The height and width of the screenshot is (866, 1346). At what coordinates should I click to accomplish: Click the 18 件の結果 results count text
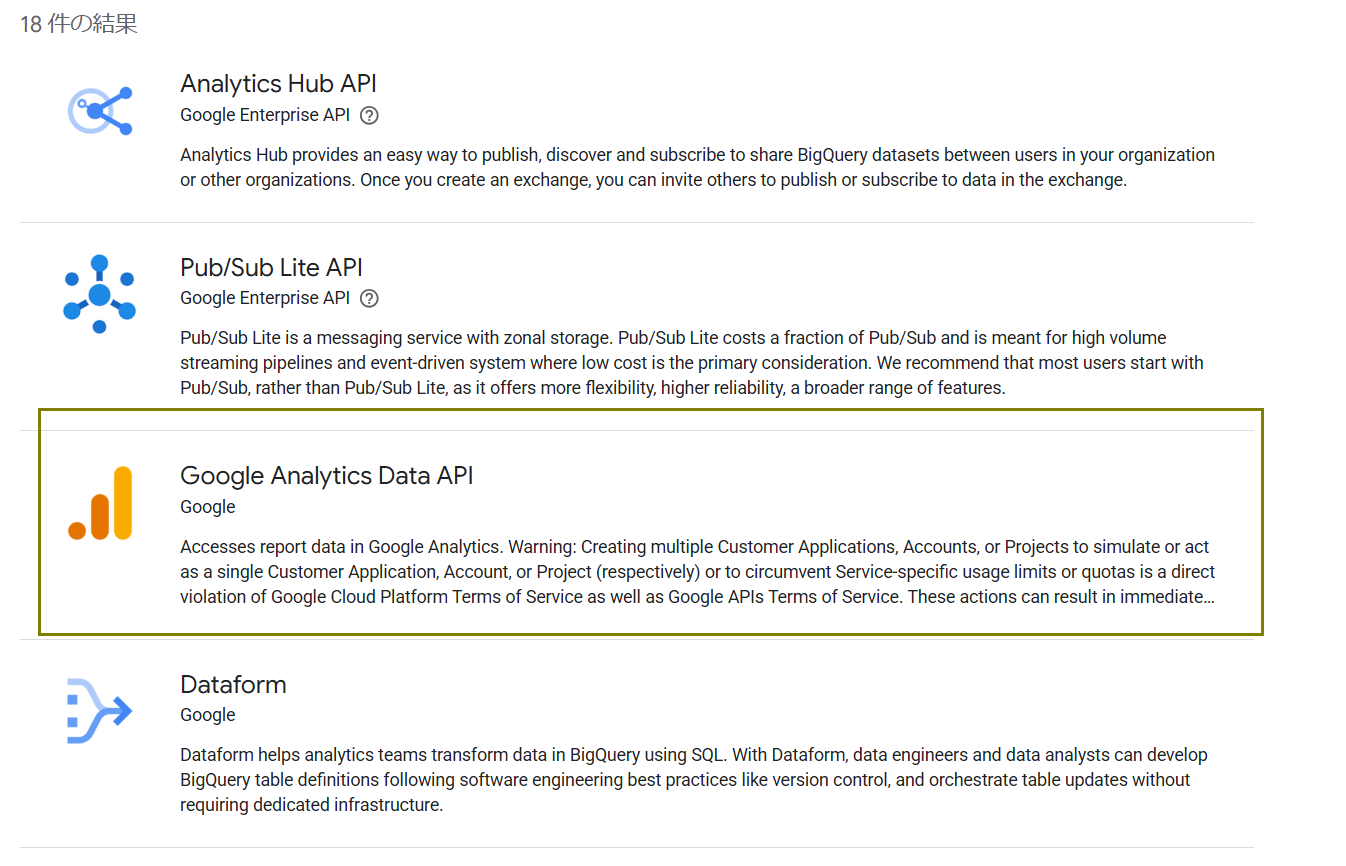coord(79,24)
